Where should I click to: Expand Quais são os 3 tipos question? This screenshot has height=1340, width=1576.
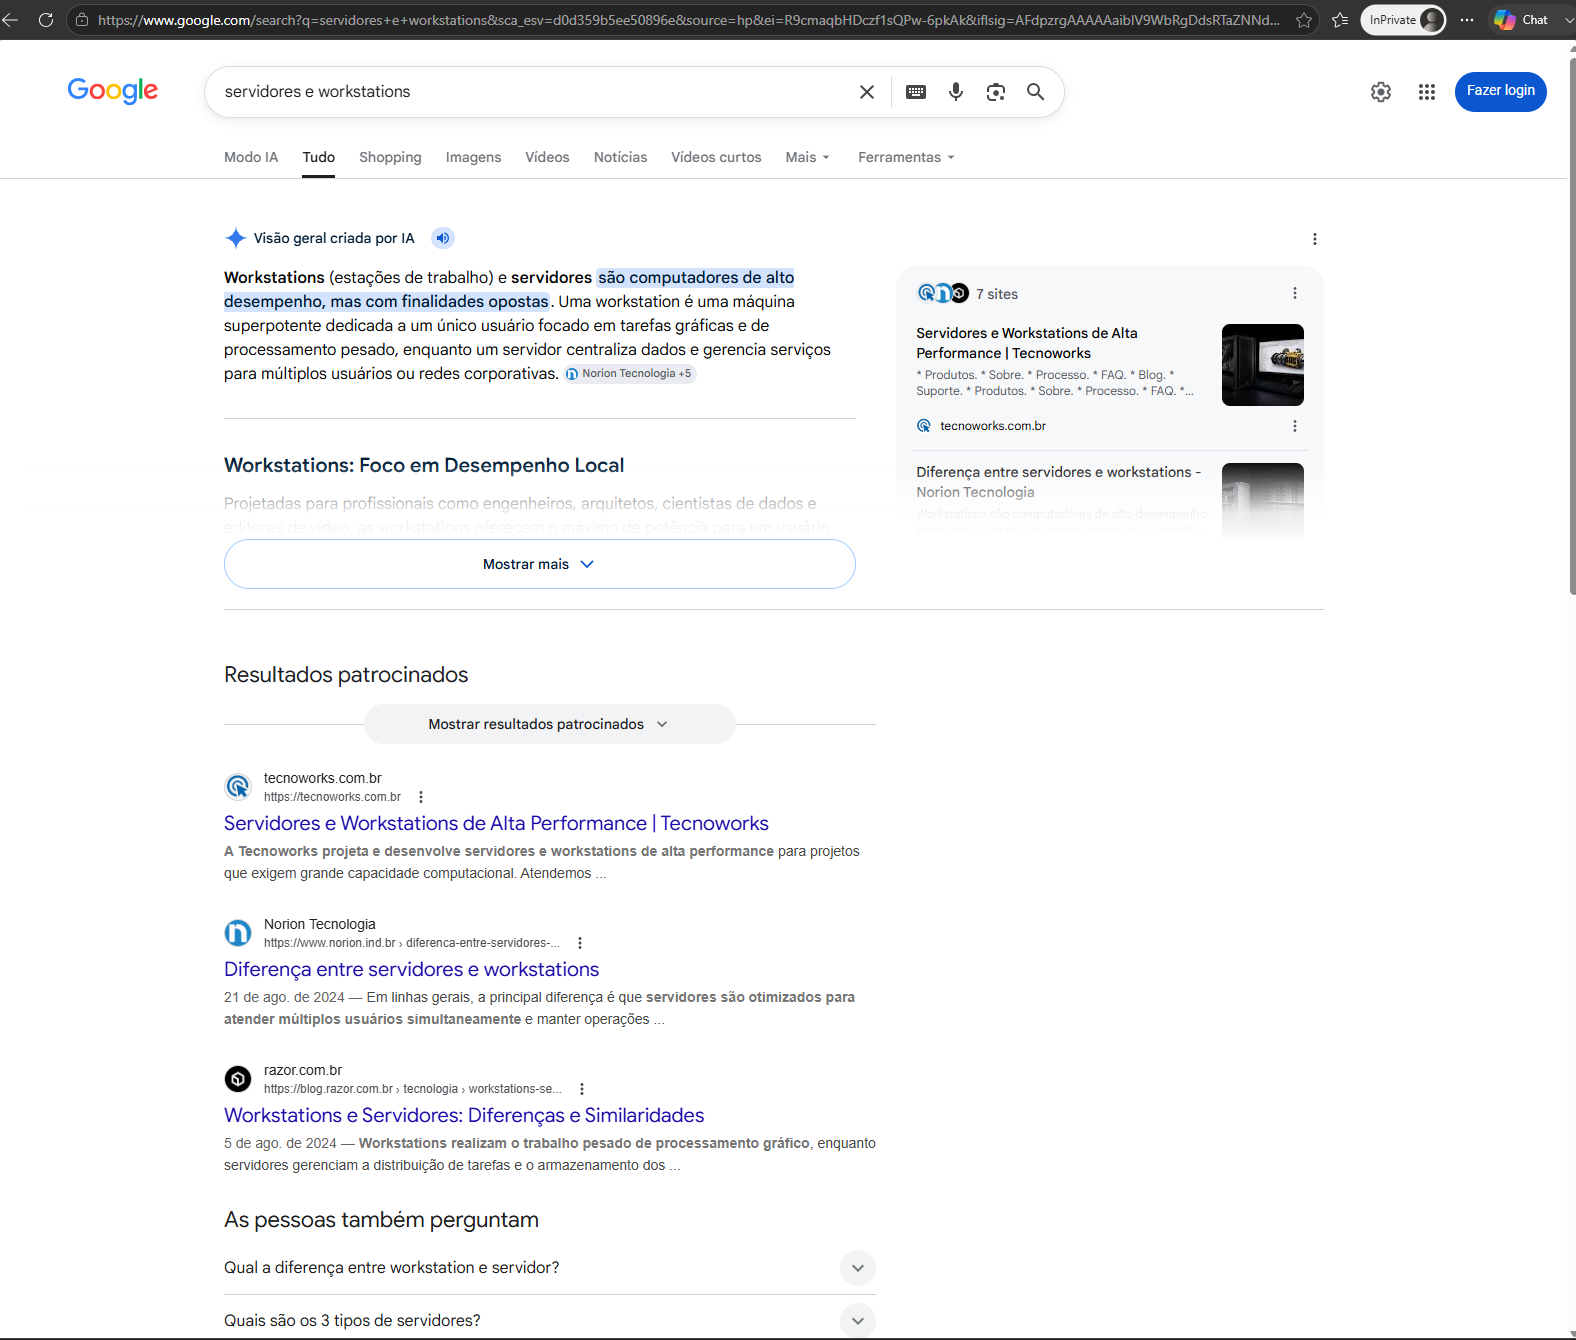coord(550,1320)
